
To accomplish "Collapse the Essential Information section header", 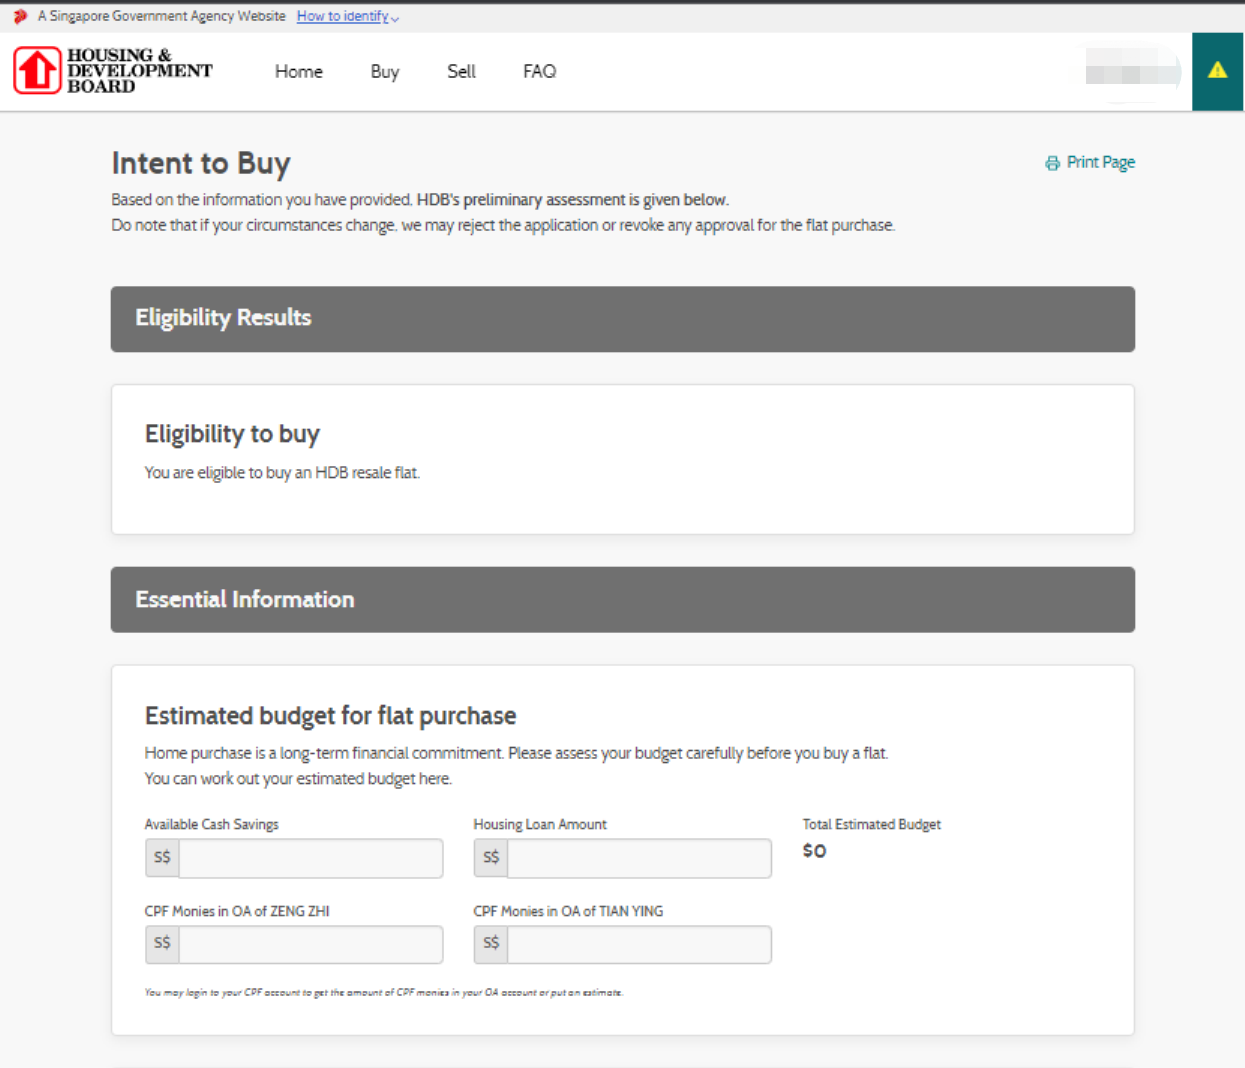I will click(622, 600).
